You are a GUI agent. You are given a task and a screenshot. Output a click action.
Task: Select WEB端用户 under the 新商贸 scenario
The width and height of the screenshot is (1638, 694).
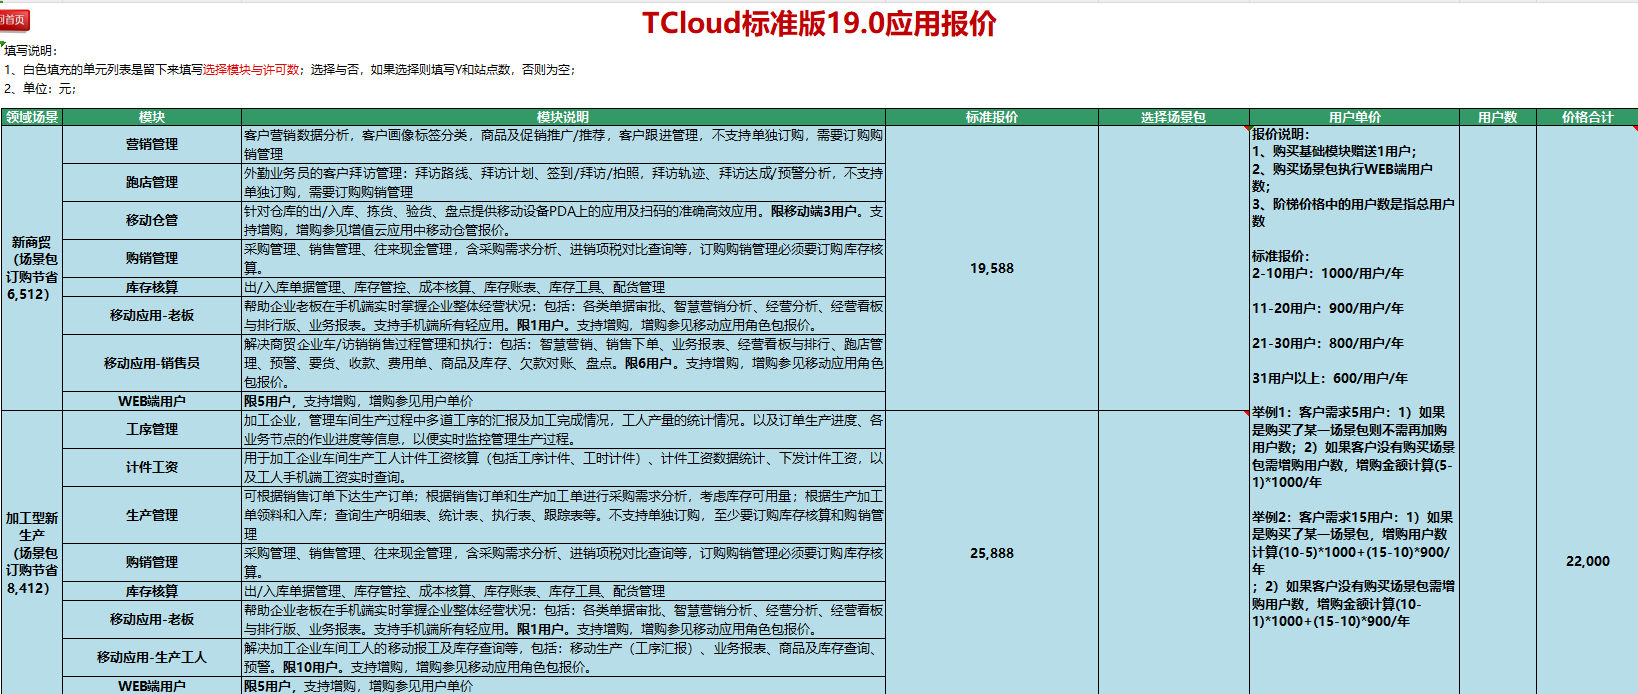point(152,401)
